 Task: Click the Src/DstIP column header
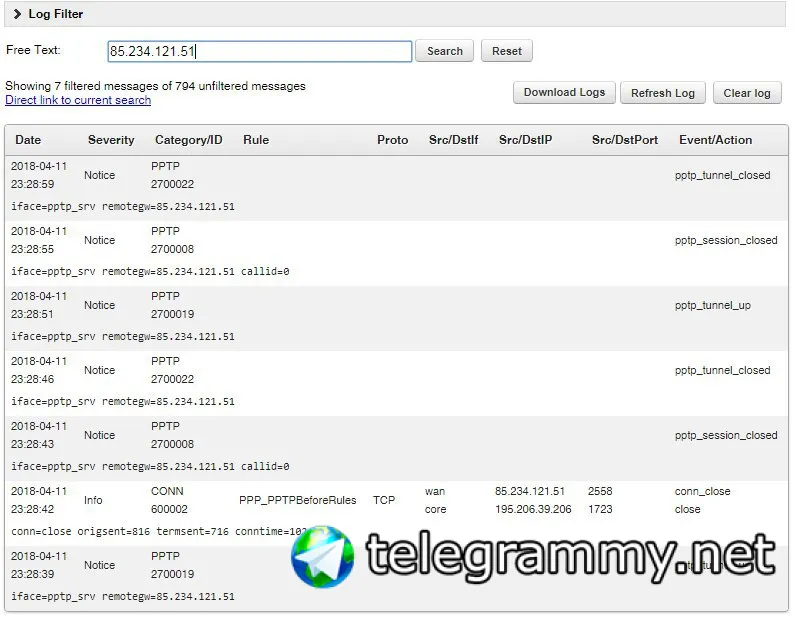click(x=525, y=140)
